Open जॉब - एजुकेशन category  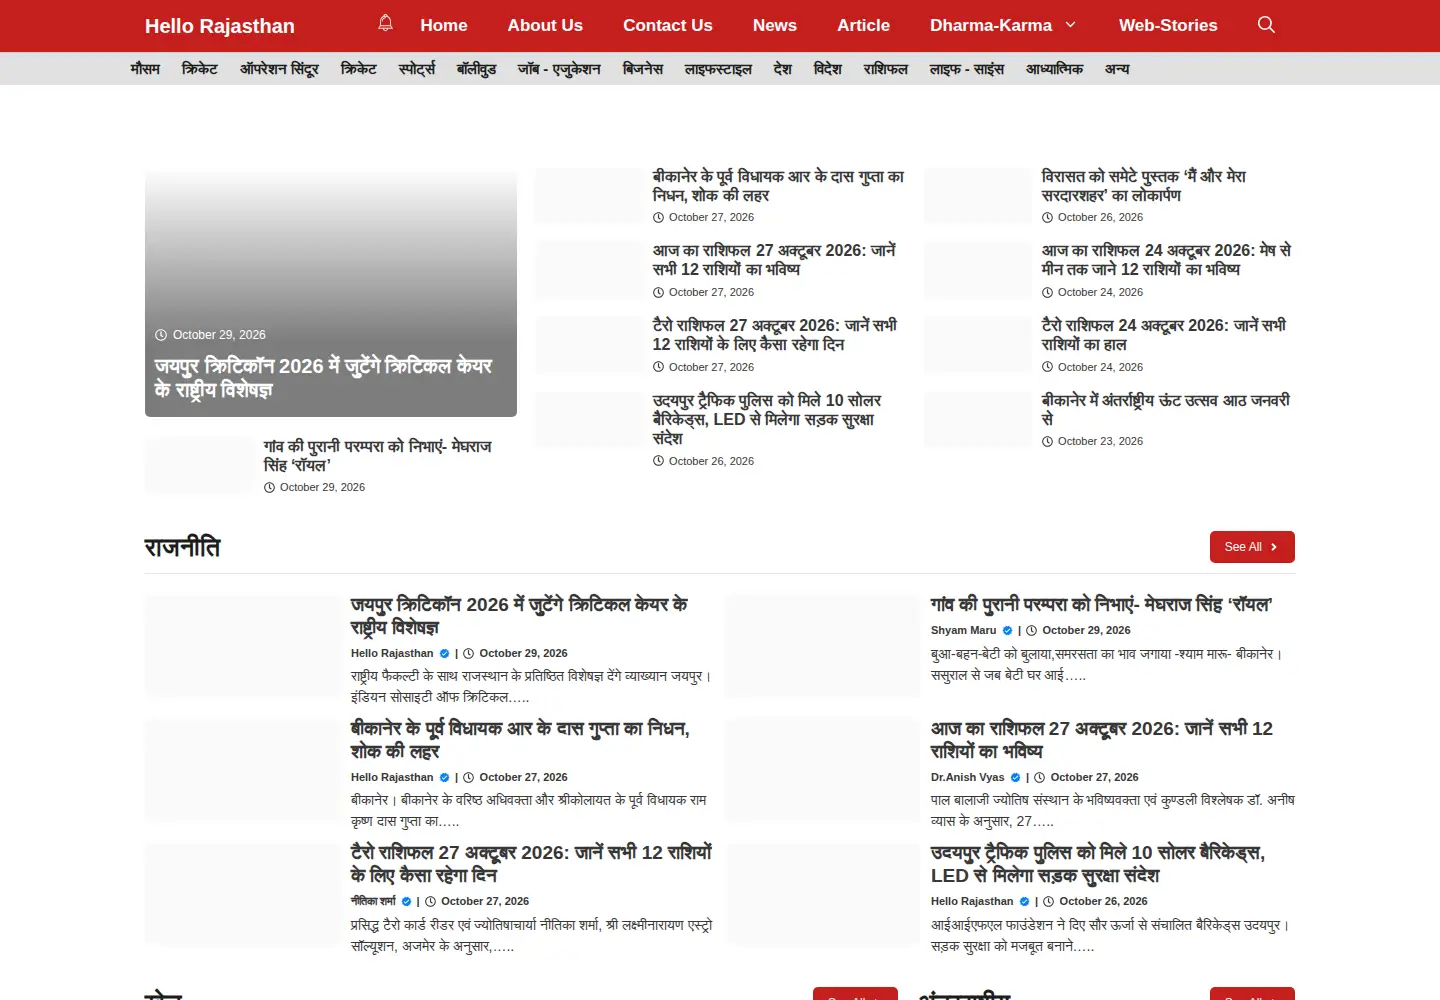tap(559, 69)
